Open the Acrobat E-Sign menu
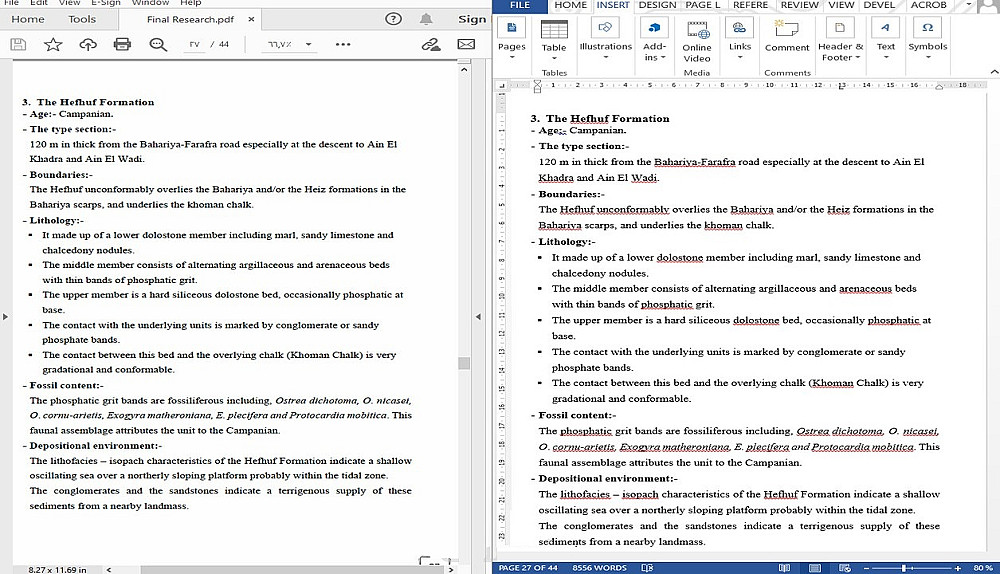 click(x=106, y=3)
